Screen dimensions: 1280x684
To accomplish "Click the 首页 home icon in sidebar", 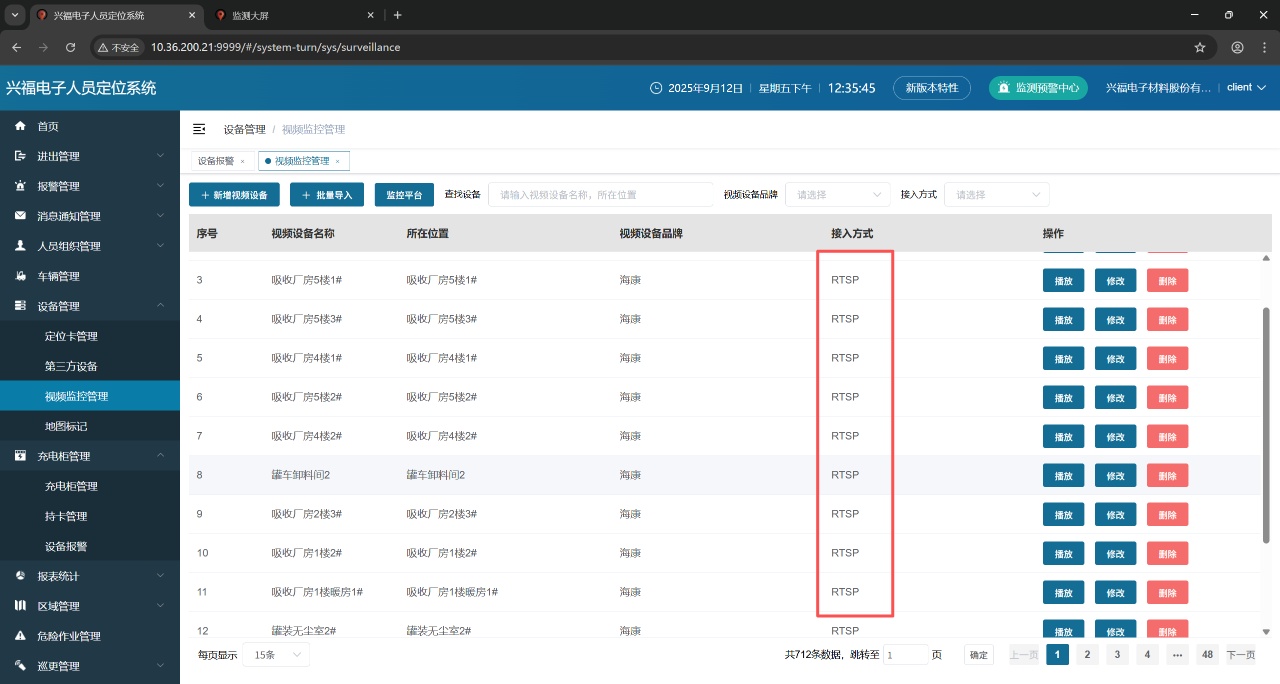I will 20,126.
